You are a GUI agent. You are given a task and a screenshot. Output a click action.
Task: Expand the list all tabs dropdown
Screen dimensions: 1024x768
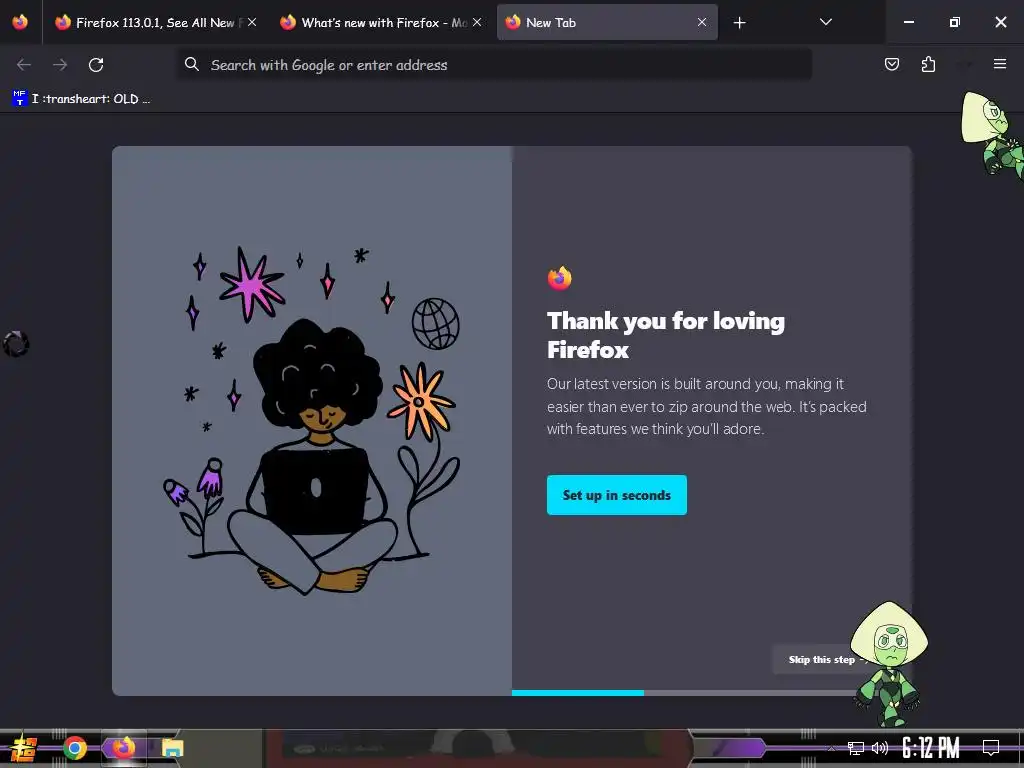point(825,22)
